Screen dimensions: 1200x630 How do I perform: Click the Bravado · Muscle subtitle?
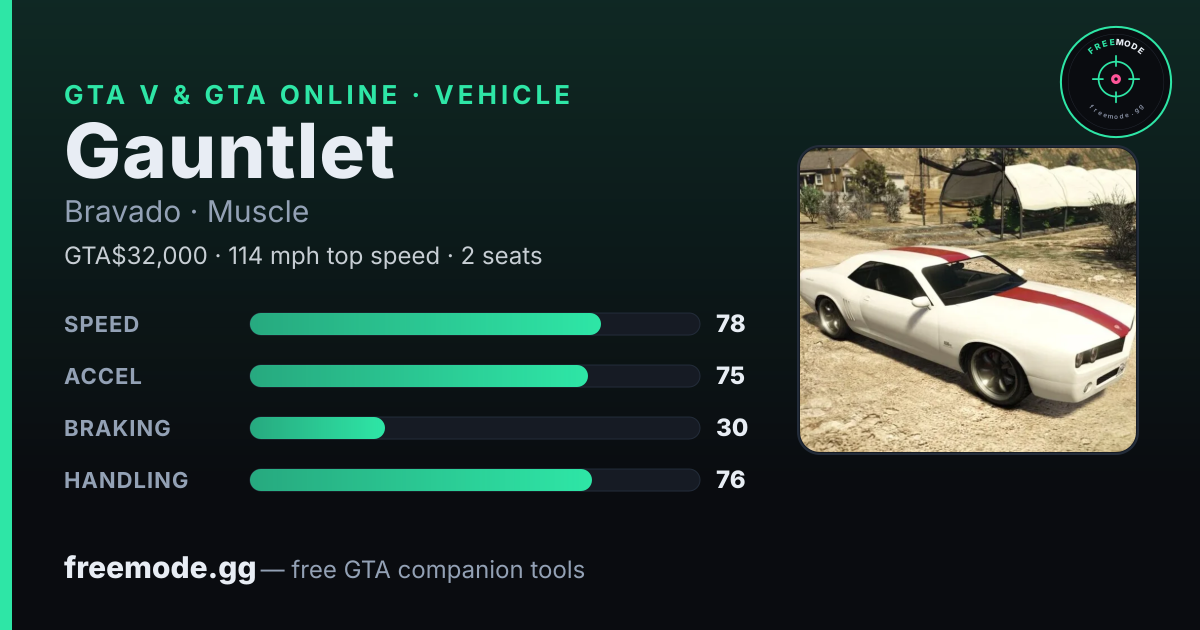click(186, 212)
